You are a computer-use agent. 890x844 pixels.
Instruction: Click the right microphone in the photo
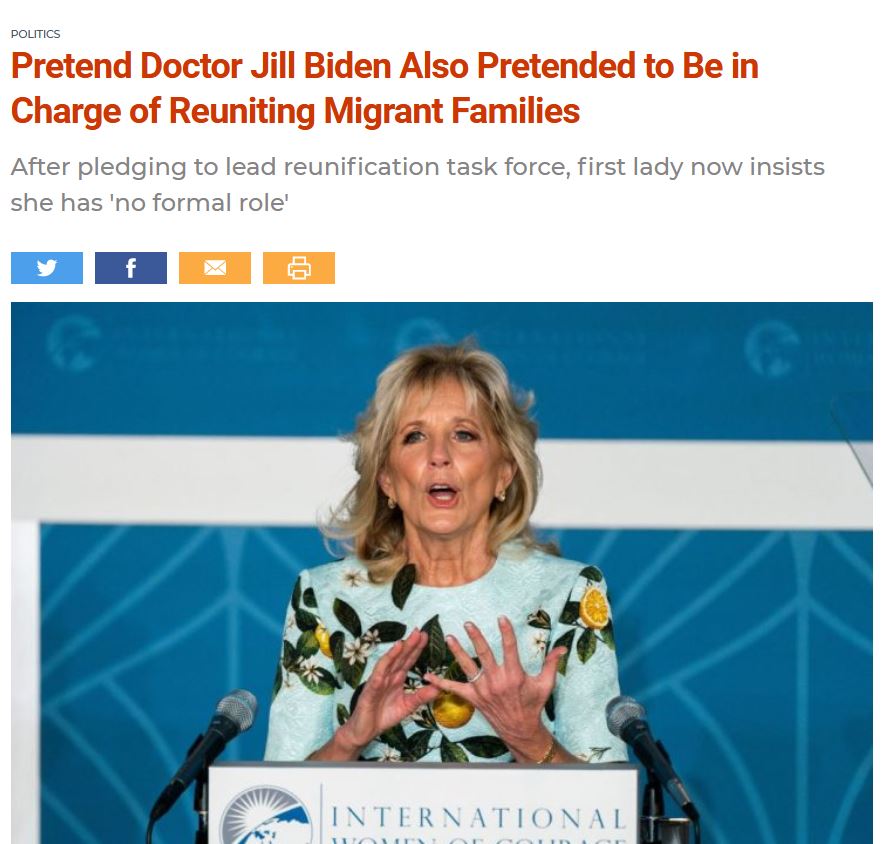coord(647,749)
